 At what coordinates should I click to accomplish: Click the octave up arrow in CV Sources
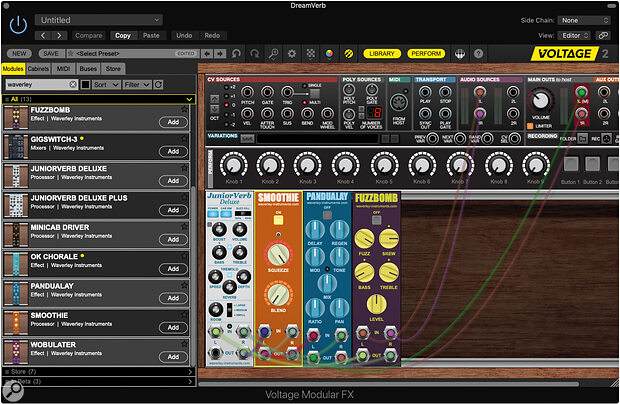[215, 98]
